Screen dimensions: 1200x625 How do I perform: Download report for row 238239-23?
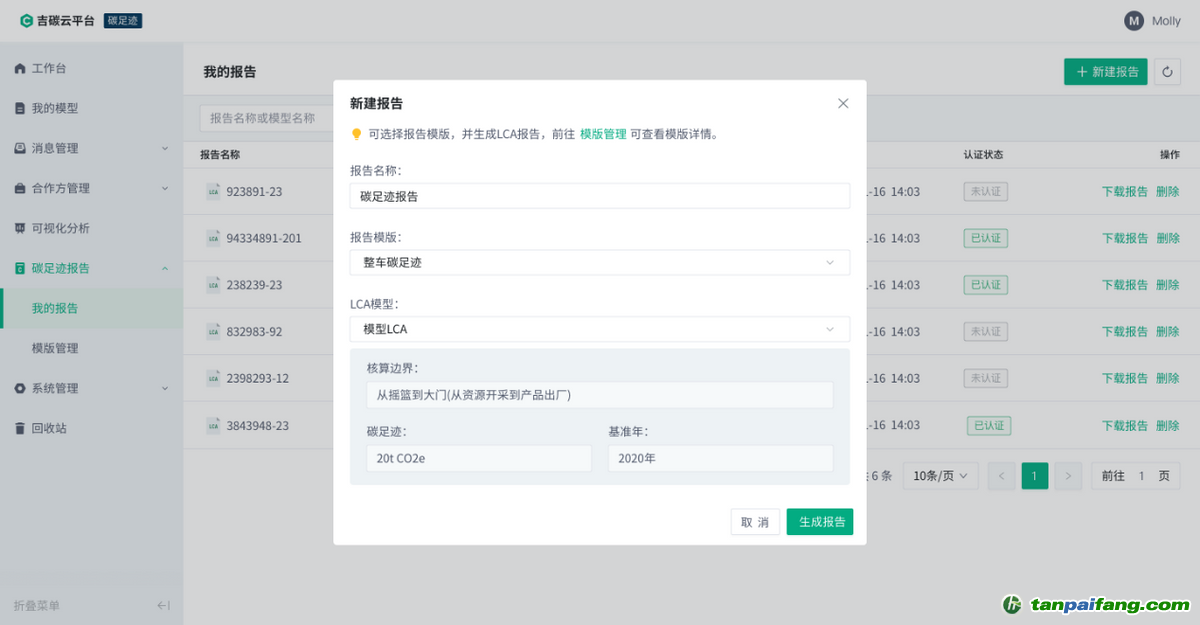1125,285
